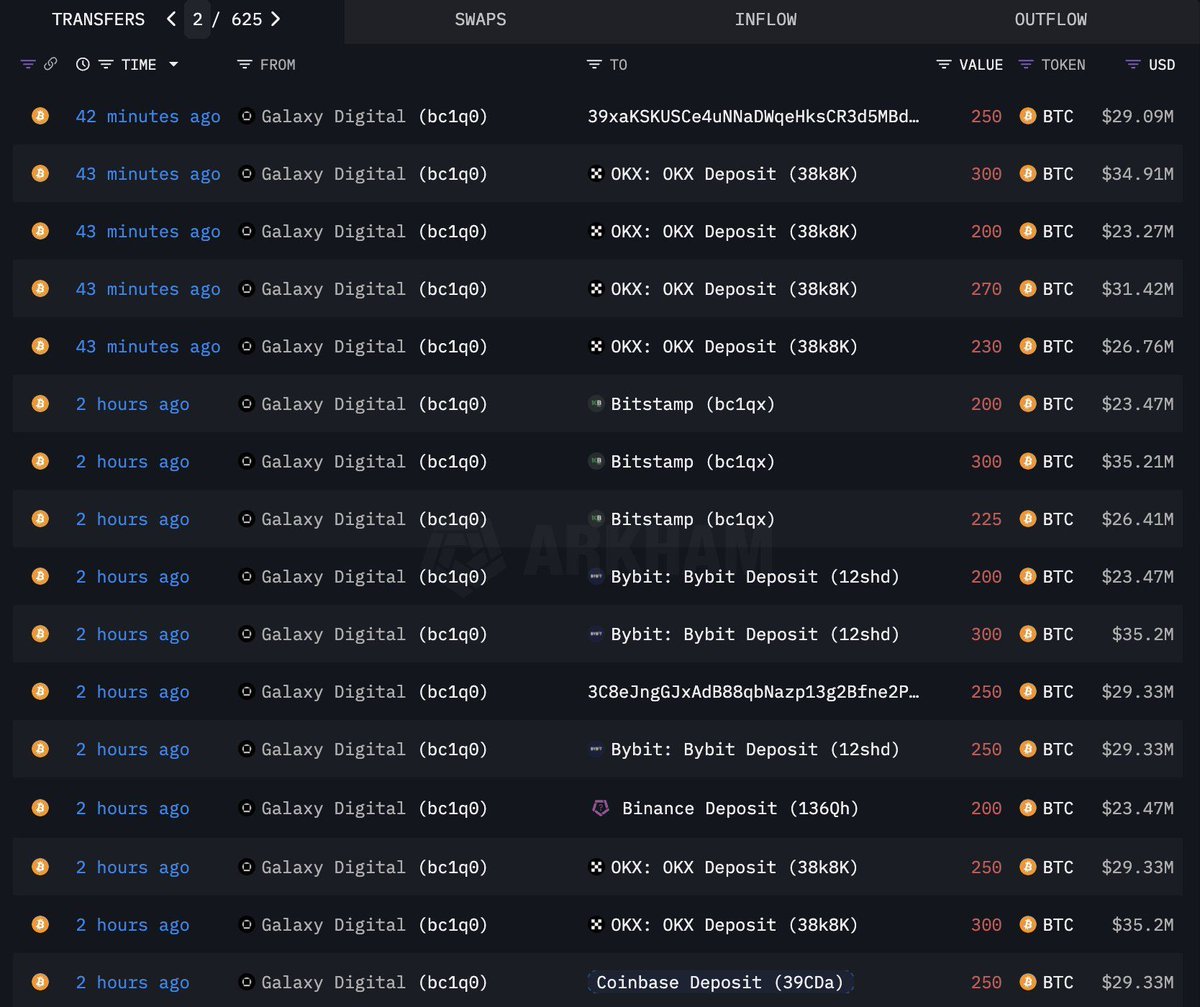Image resolution: width=1200 pixels, height=1007 pixels.
Task: Click the OKX icon beside 'OKX Deposit (38k8K)'
Action: click(599, 173)
